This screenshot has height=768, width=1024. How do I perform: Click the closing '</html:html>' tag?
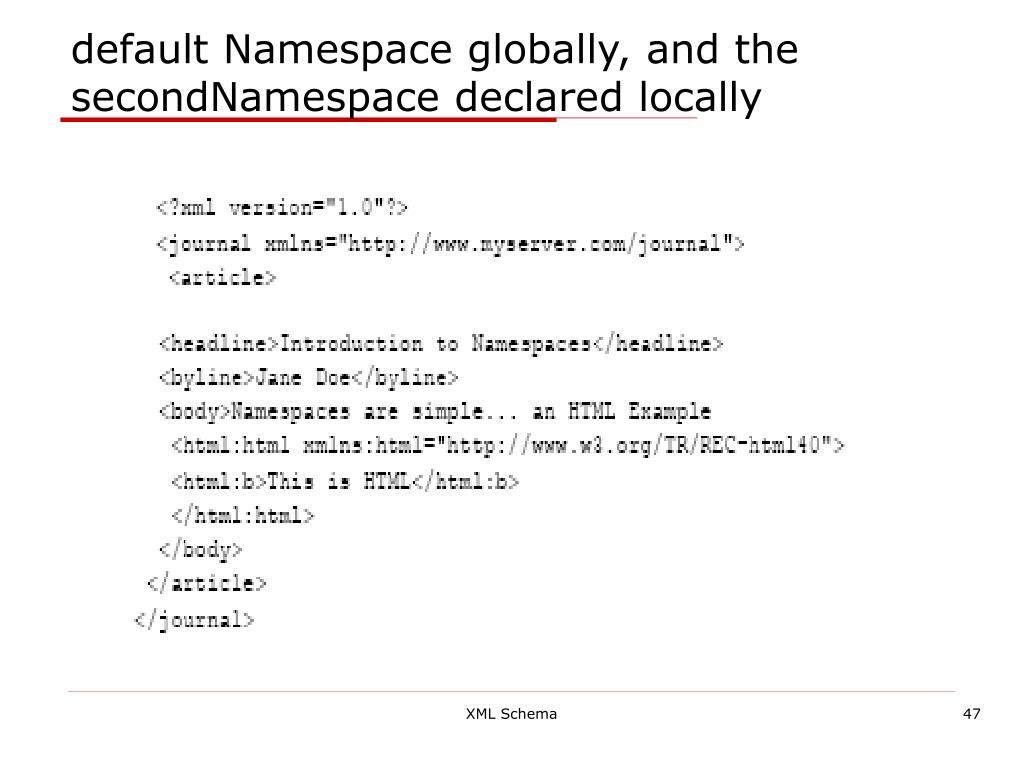(x=242, y=516)
